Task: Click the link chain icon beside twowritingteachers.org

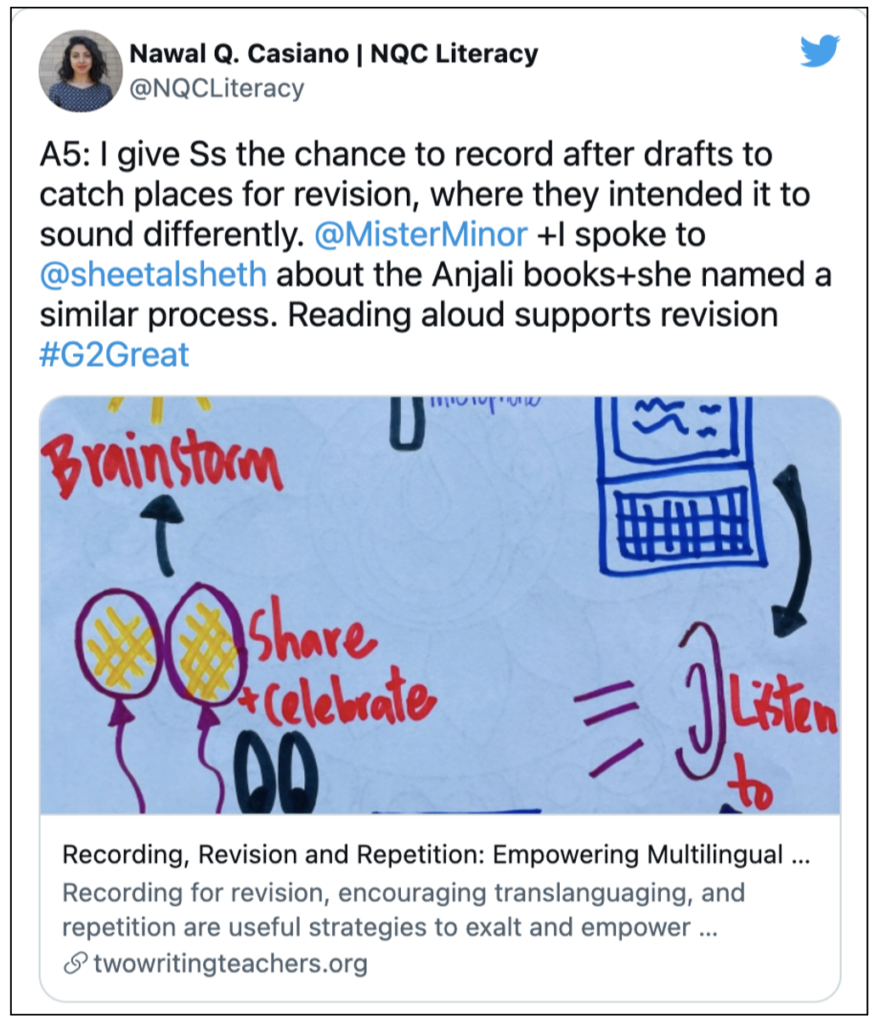Action: (75, 963)
